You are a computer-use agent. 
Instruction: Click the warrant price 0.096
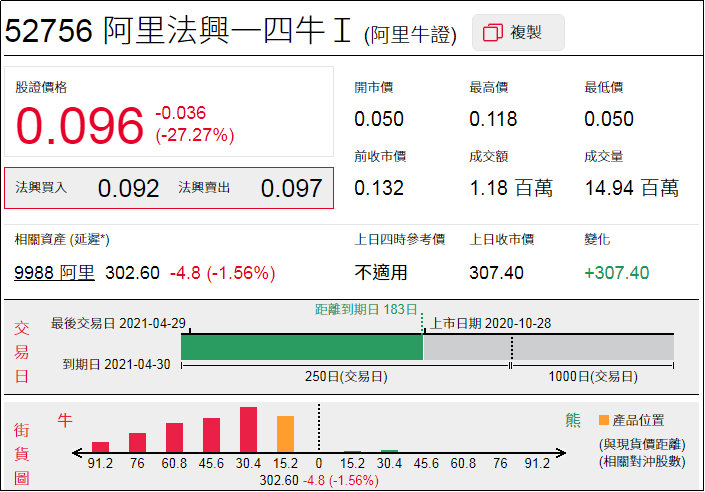pyautogui.click(x=80, y=125)
